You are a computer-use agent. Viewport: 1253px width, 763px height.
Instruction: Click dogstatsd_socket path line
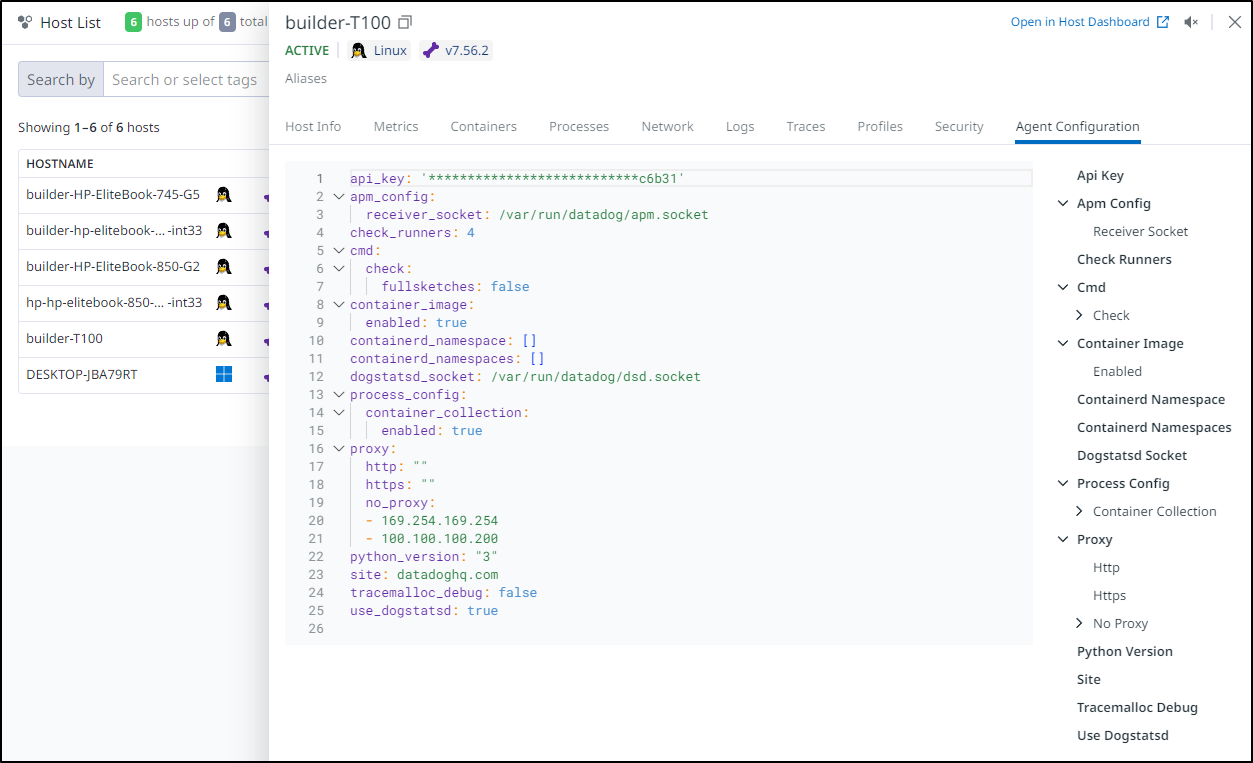point(525,377)
